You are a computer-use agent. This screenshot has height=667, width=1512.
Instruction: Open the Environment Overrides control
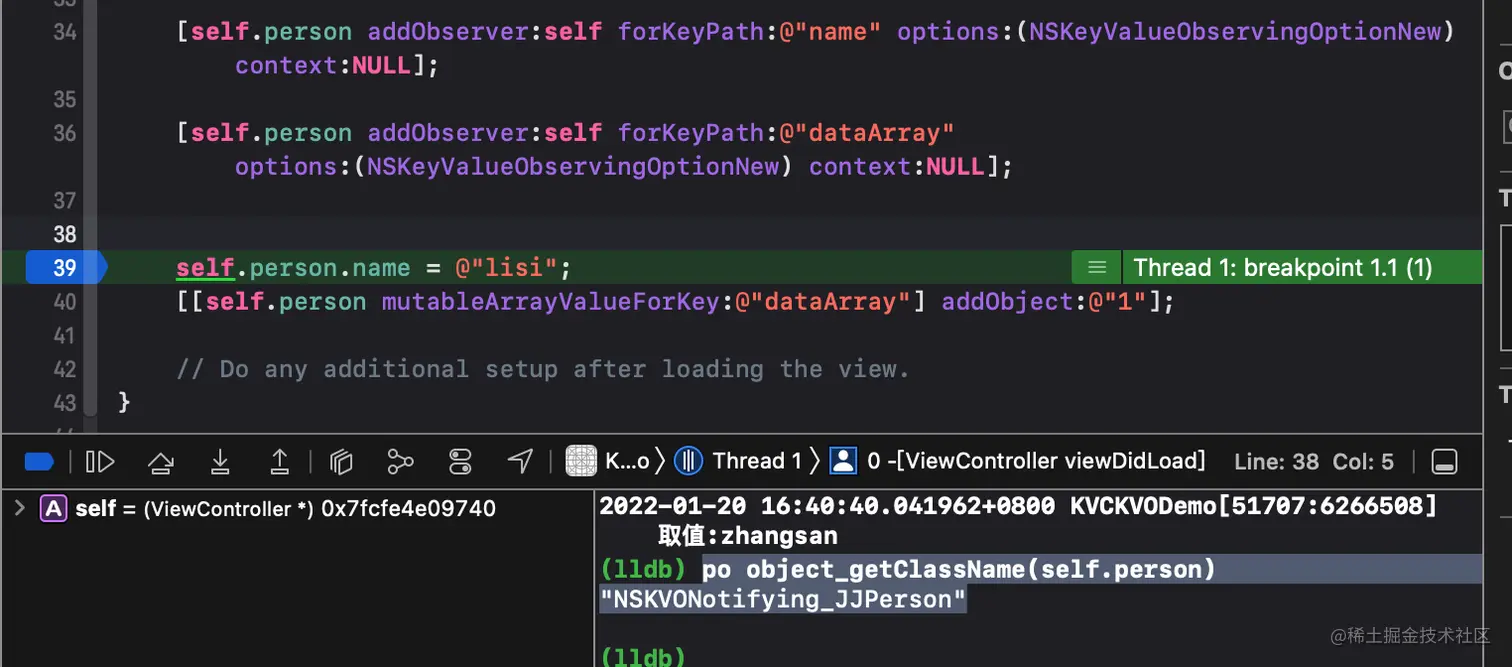460,461
